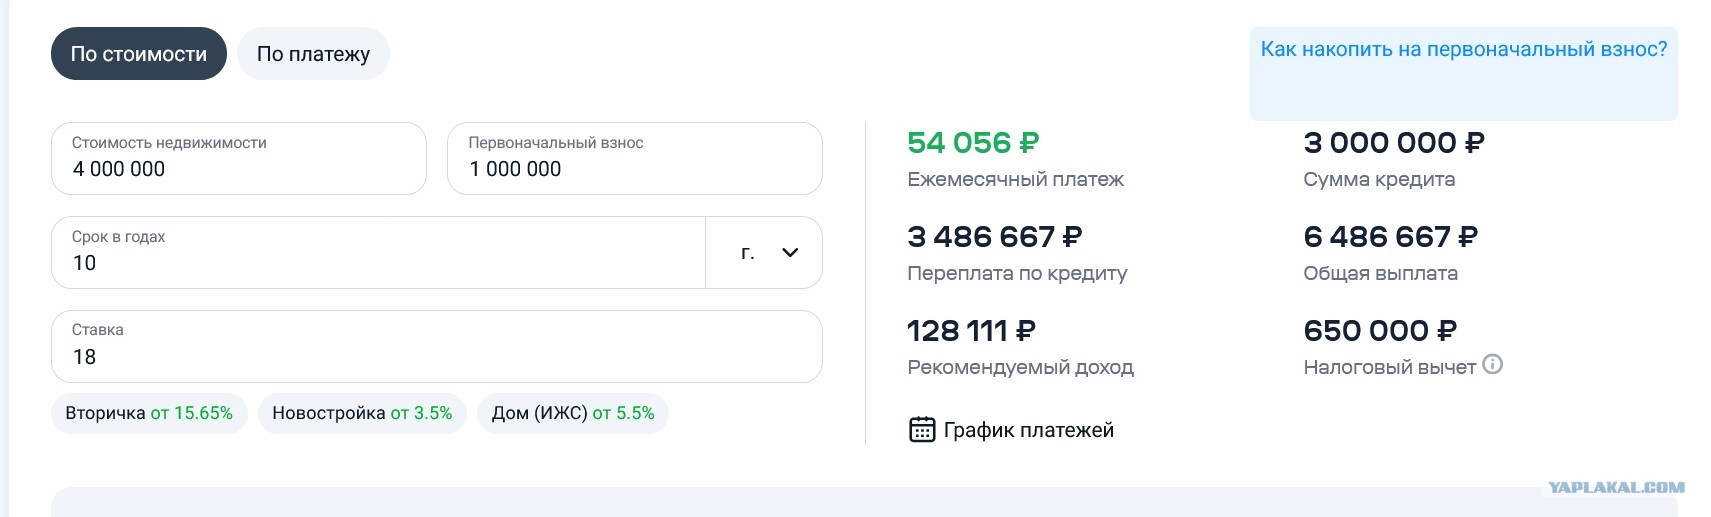Click the tax deduction info icon
Viewport: 1711px width, 517px height.
pyautogui.click(x=1492, y=365)
